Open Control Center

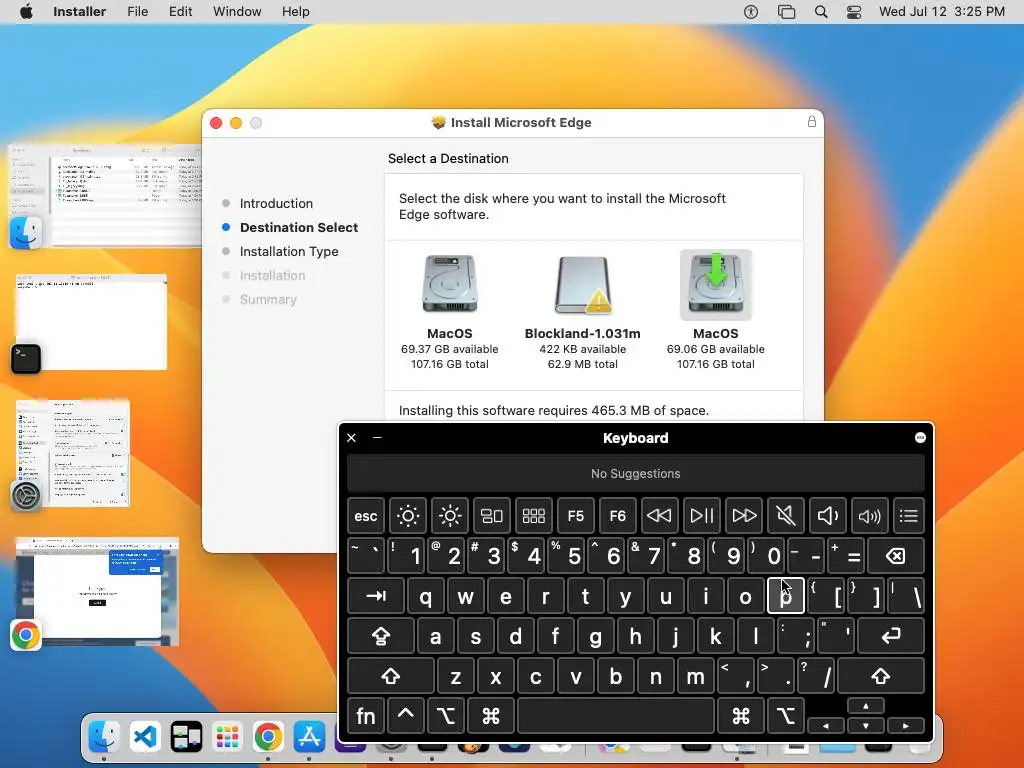tap(854, 12)
